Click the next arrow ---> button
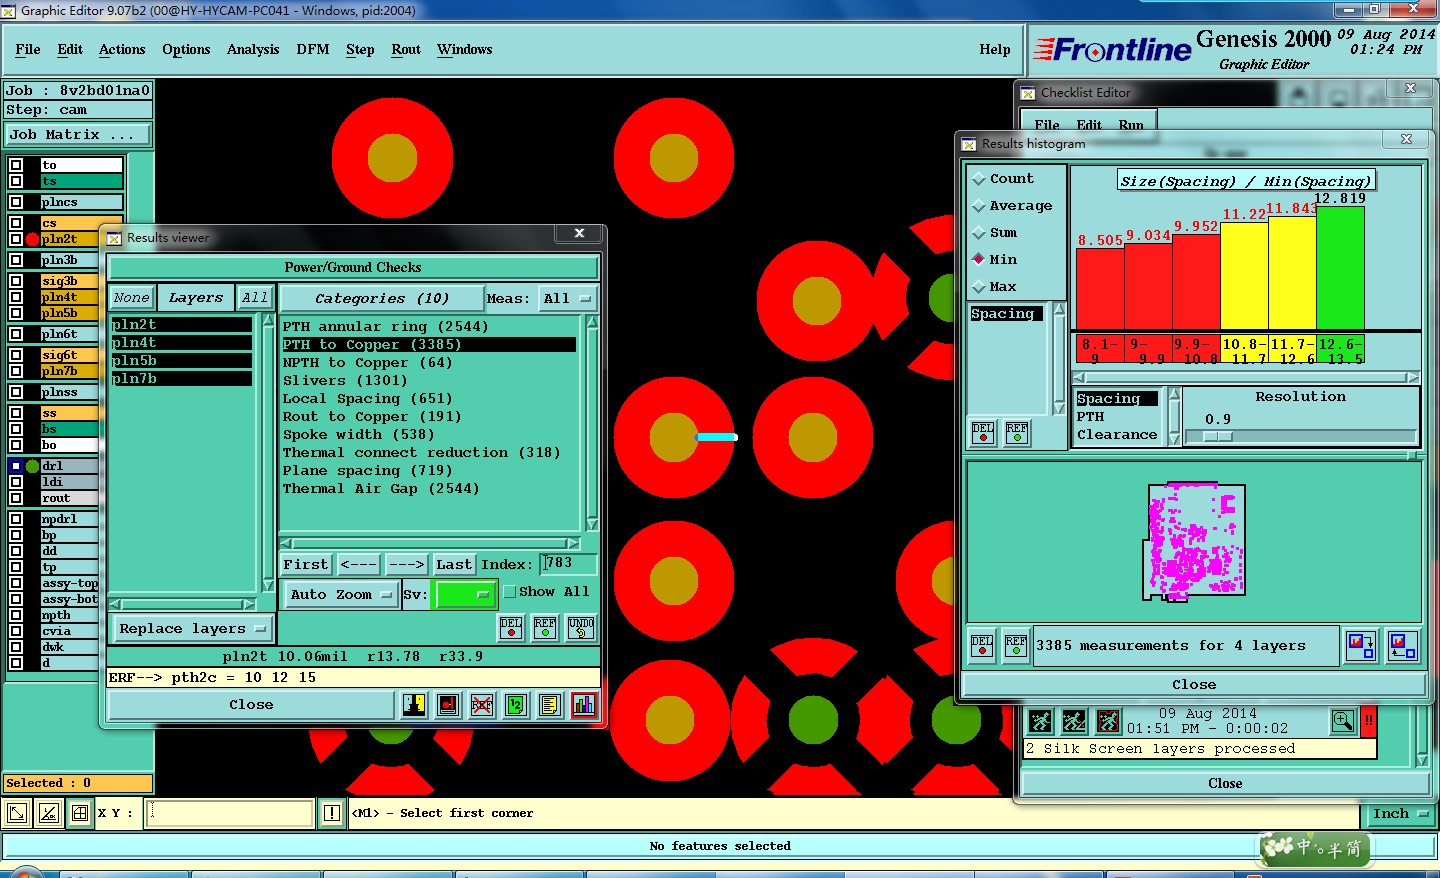The width and height of the screenshot is (1440, 878). coord(406,565)
